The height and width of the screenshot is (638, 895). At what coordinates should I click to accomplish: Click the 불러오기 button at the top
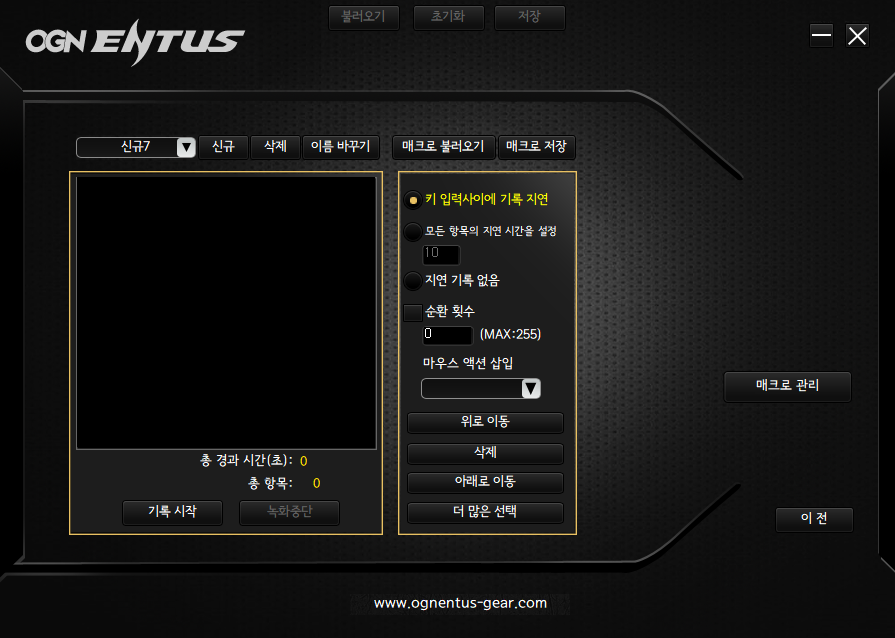[x=363, y=17]
